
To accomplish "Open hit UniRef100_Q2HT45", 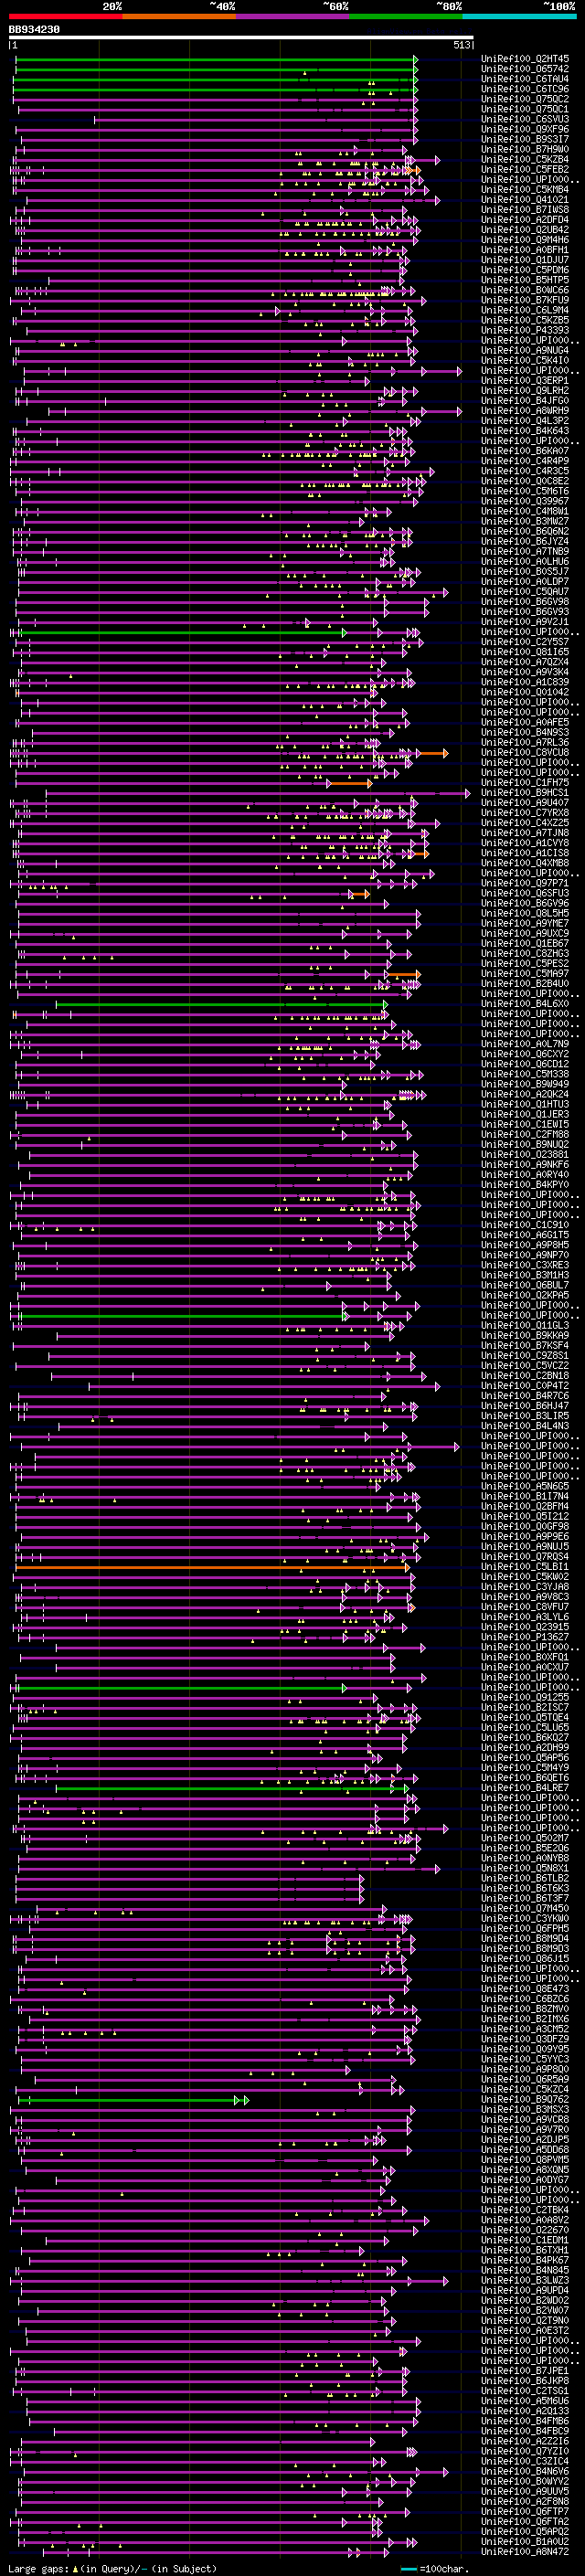I will tap(525, 59).
